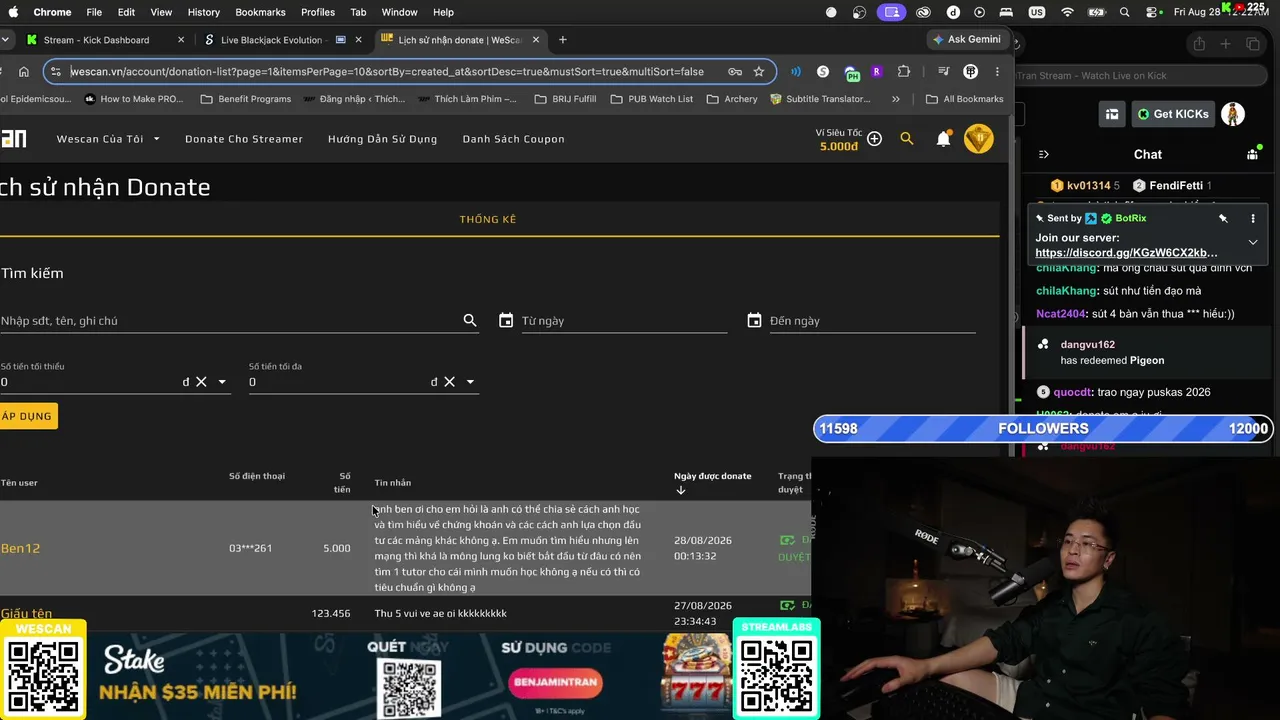The height and width of the screenshot is (720, 1280).
Task: Click the 03***261 phone number cell
Action: [250, 548]
